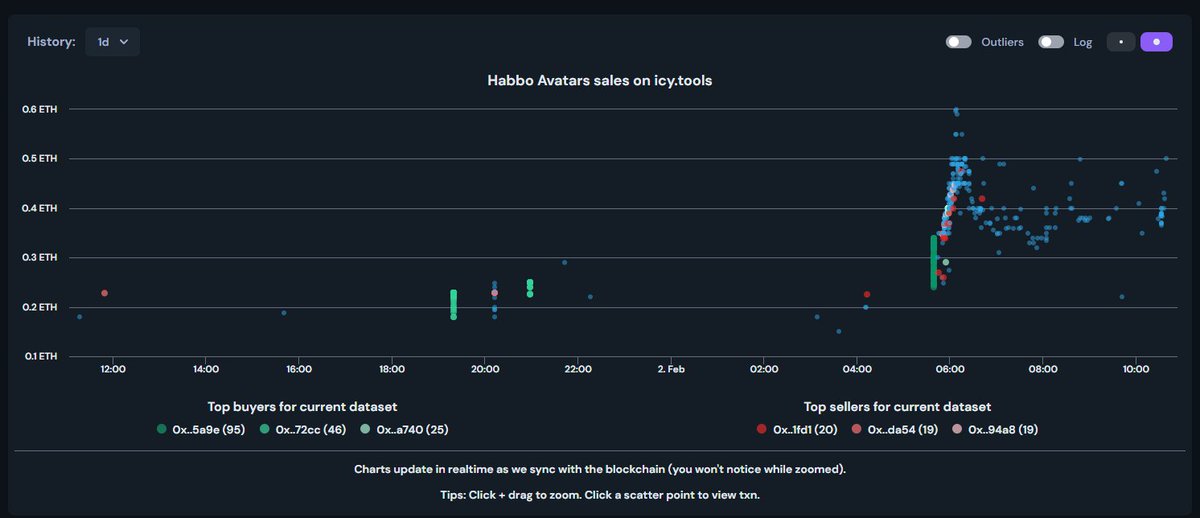This screenshot has width=1200, height=518.
Task: Toggle the Log scale switch
Action: [1051, 42]
